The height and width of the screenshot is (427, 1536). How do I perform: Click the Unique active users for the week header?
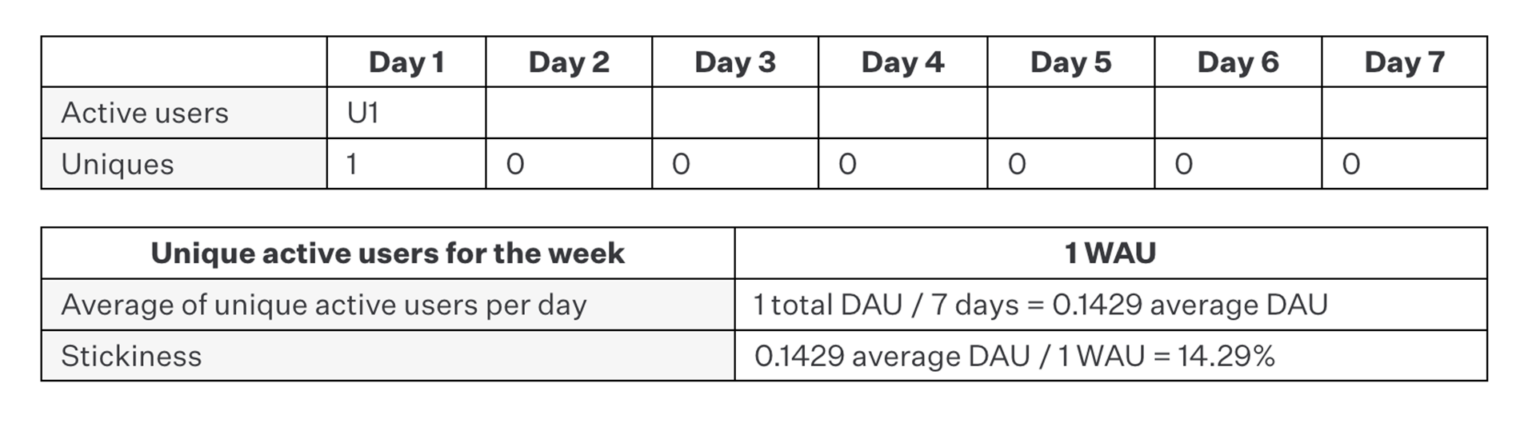click(x=387, y=253)
